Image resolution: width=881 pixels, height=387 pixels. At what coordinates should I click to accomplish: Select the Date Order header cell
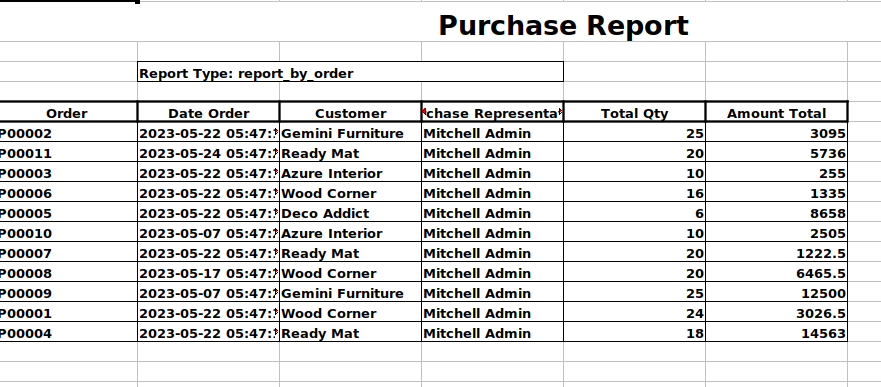pos(208,112)
